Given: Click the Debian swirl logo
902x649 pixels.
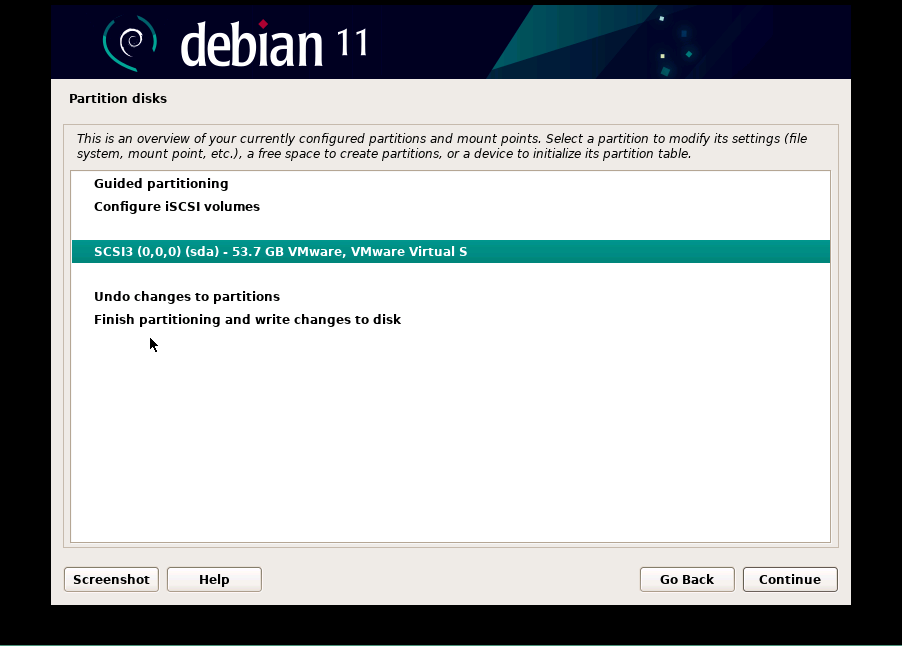Looking at the screenshot, I should [x=128, y=41].
